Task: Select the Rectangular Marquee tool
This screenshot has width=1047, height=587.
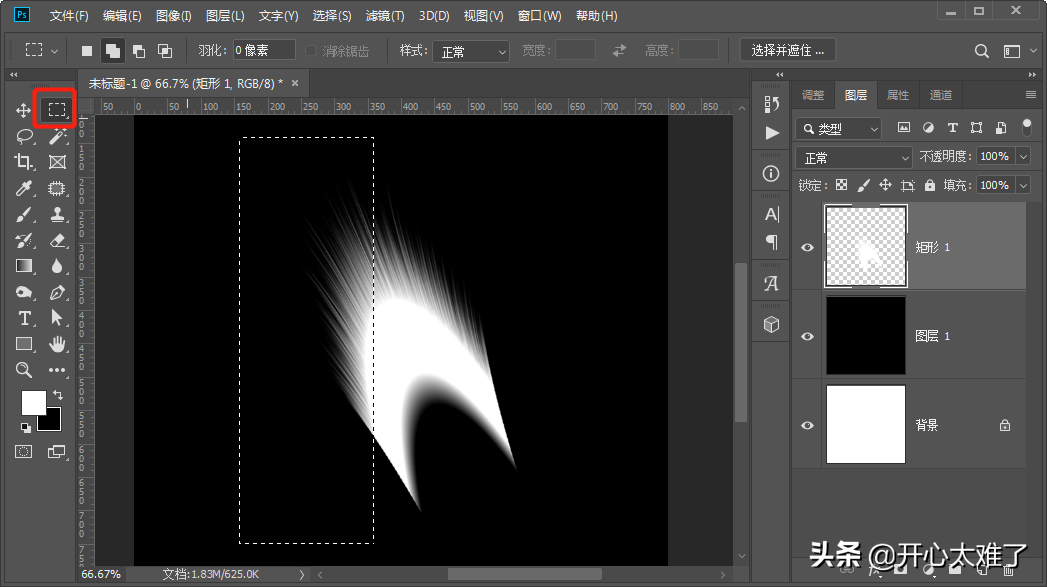Action: click(57, 110)
